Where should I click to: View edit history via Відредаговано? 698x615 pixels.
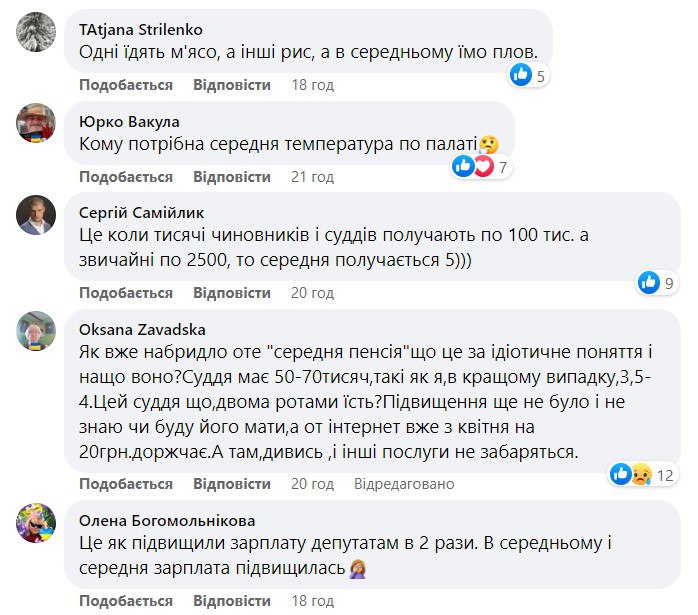coord(403,484)
